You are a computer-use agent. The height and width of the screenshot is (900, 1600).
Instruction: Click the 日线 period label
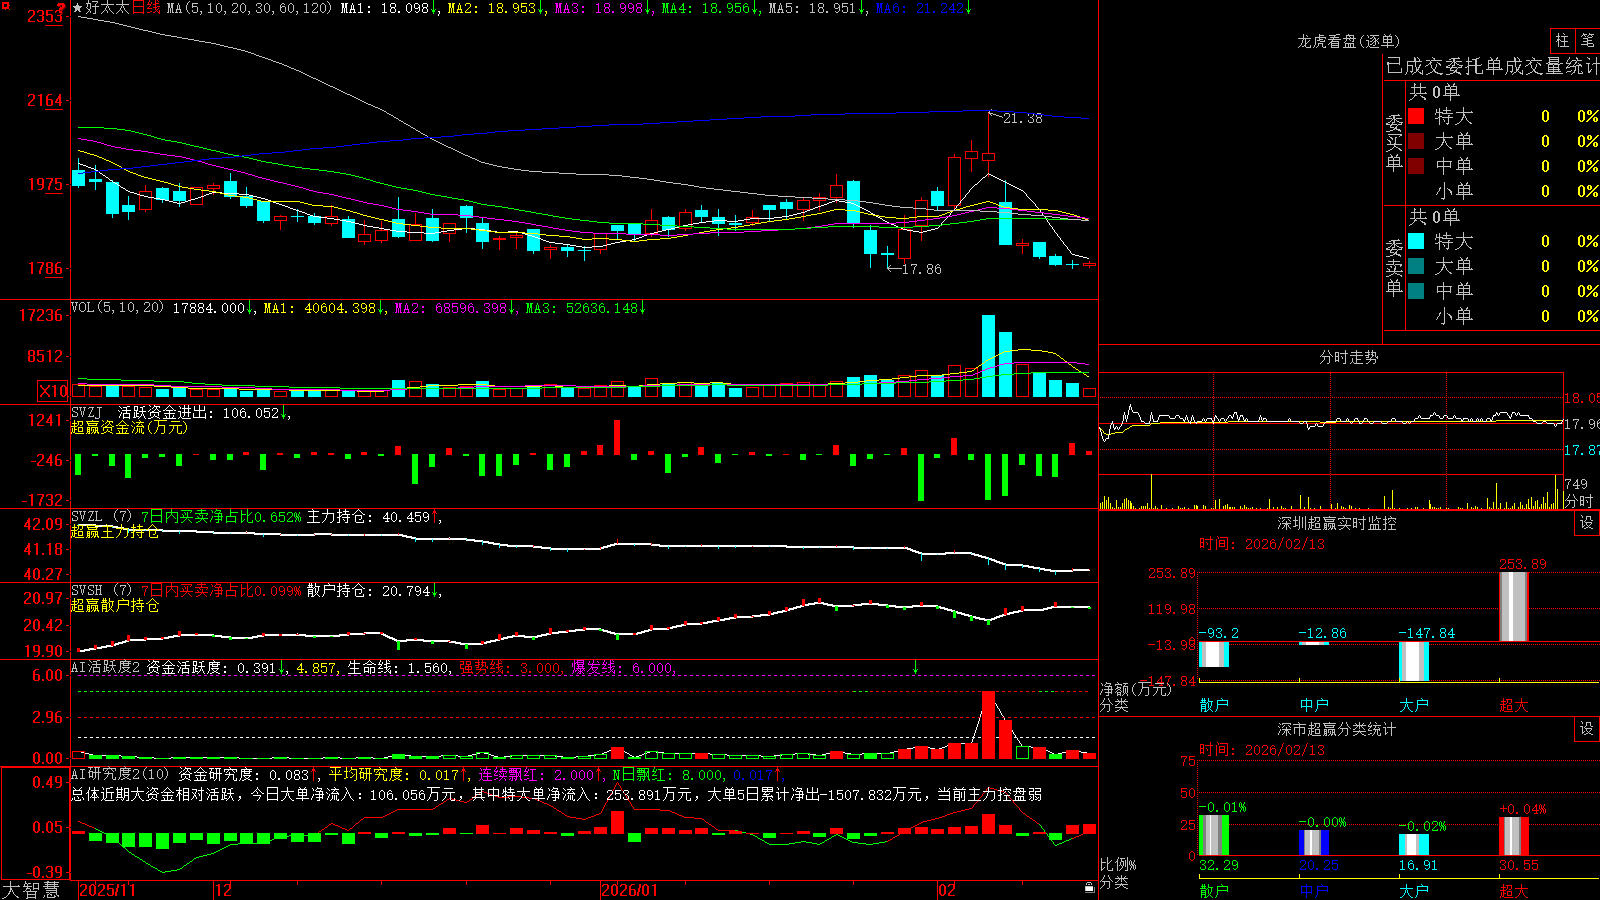coord(146,8)
